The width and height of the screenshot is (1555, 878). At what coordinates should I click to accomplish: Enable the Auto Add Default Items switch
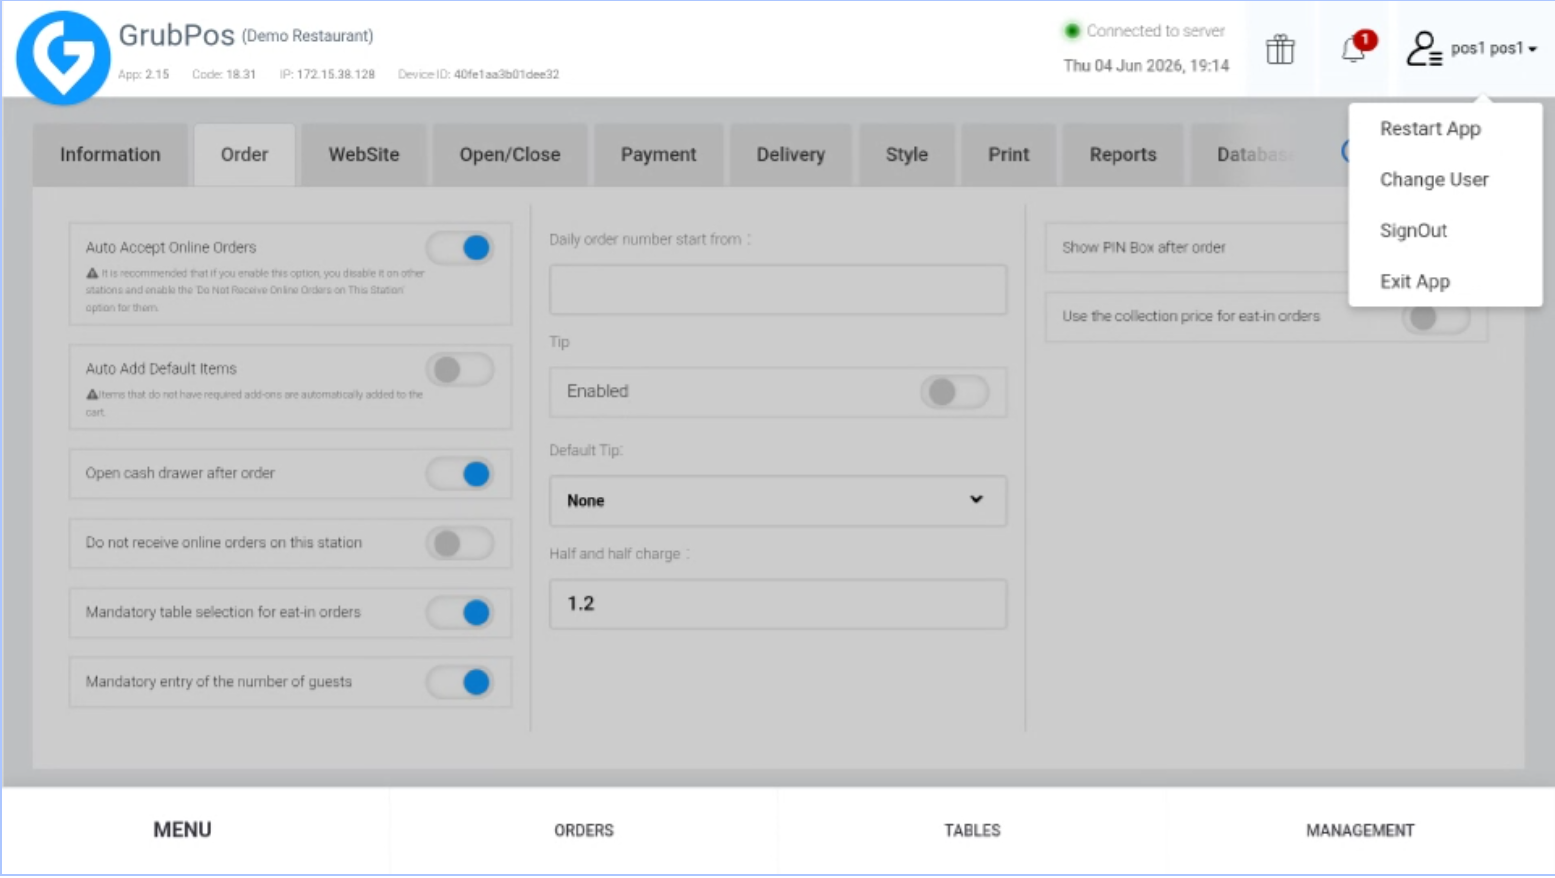(x=460, y=369)
